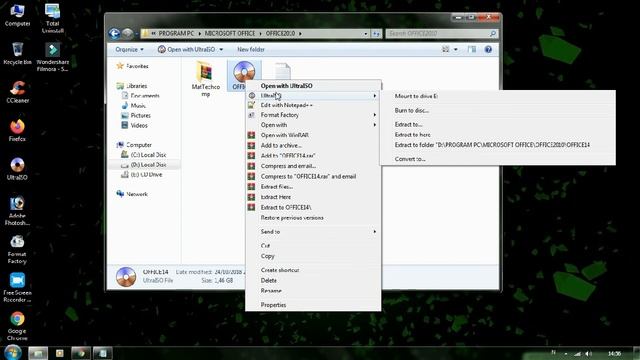
Task: Launch Firefox from the desktop
Action: pyautogui.click(x=17, y=130)
